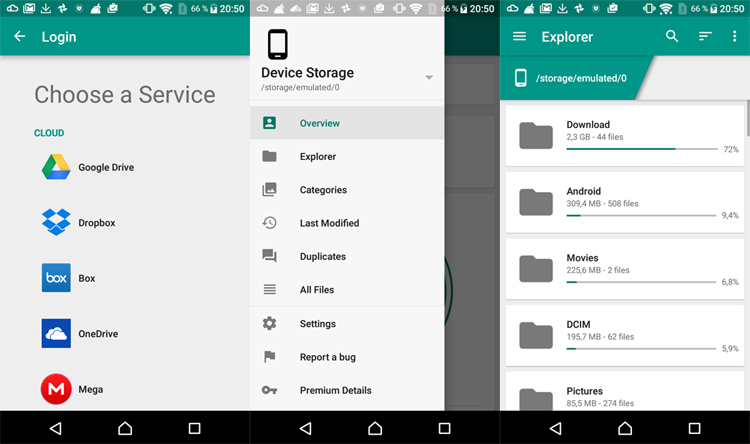This screenshot has height=444, width=750.
Task: Go back from the Login screen
Action: pos(20,36)
